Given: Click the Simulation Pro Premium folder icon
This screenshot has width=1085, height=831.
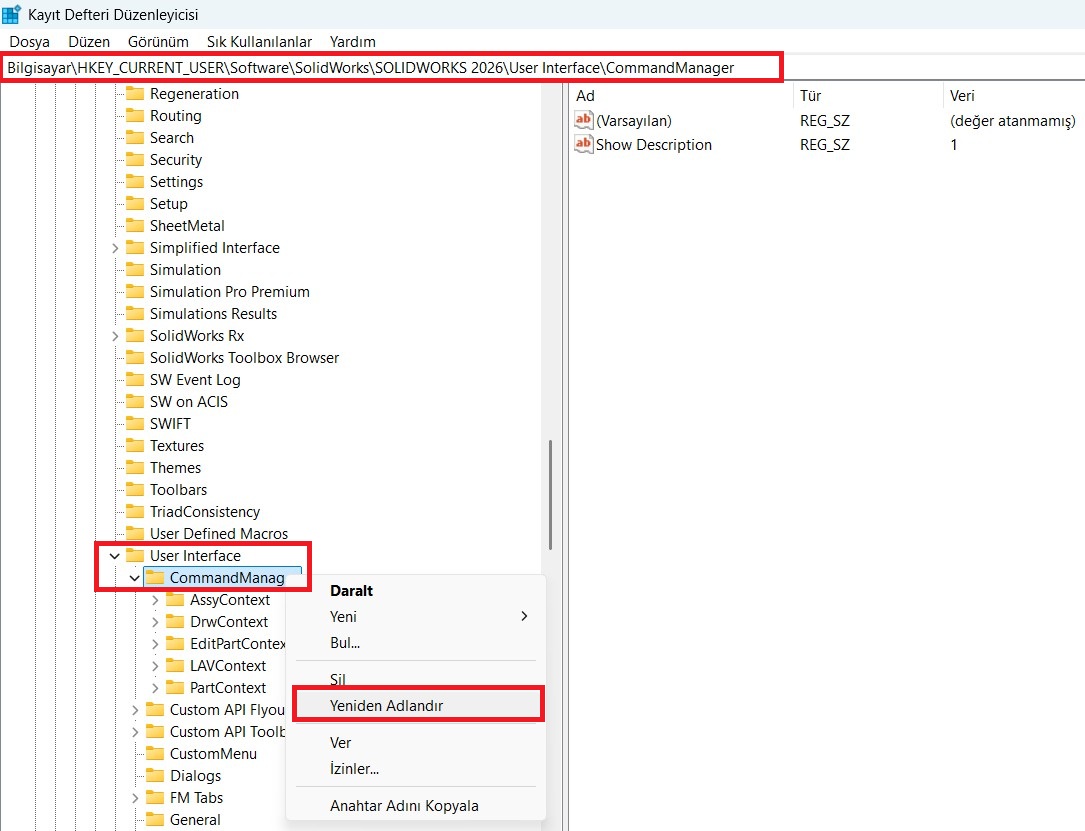Looking at the screenshot, I should tap(135, 291).
